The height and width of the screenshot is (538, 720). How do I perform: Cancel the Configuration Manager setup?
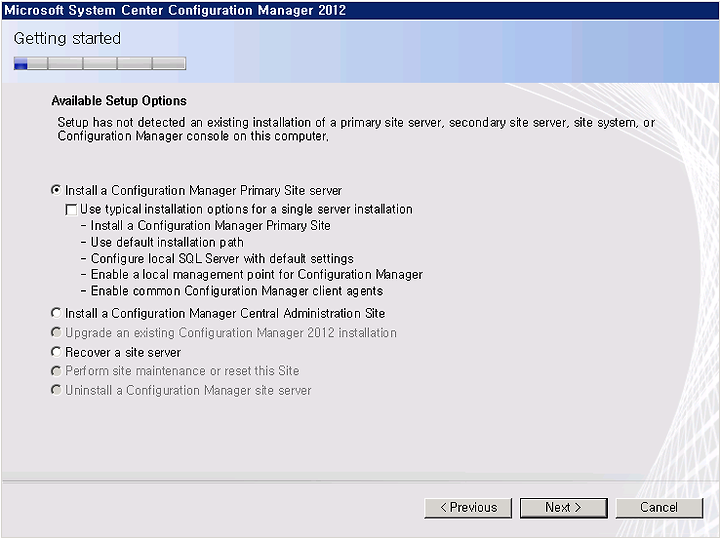(x=659, y=508)
